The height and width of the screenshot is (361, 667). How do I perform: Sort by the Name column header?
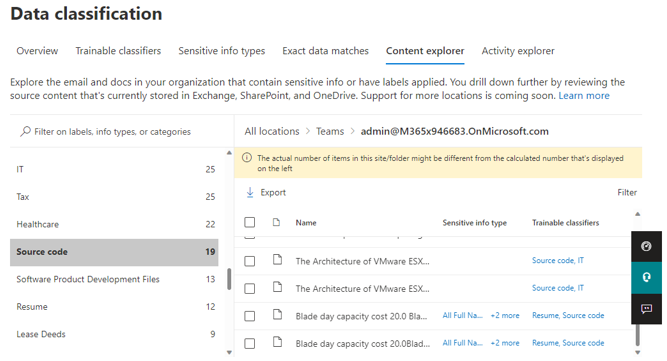click(306, 222)
